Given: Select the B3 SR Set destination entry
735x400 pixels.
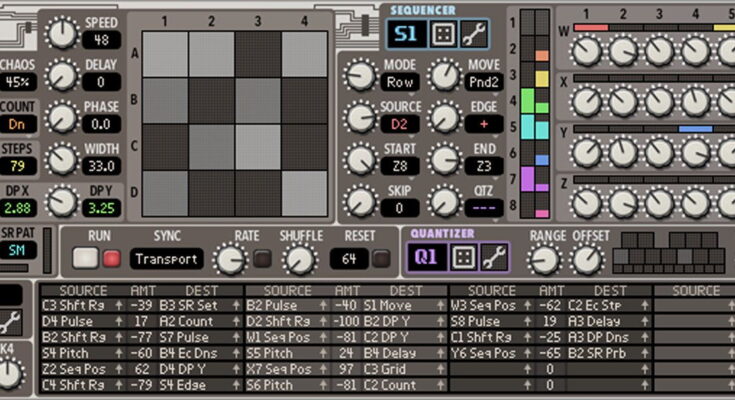Looking at the screenshot, I should (x=190, y=304).
